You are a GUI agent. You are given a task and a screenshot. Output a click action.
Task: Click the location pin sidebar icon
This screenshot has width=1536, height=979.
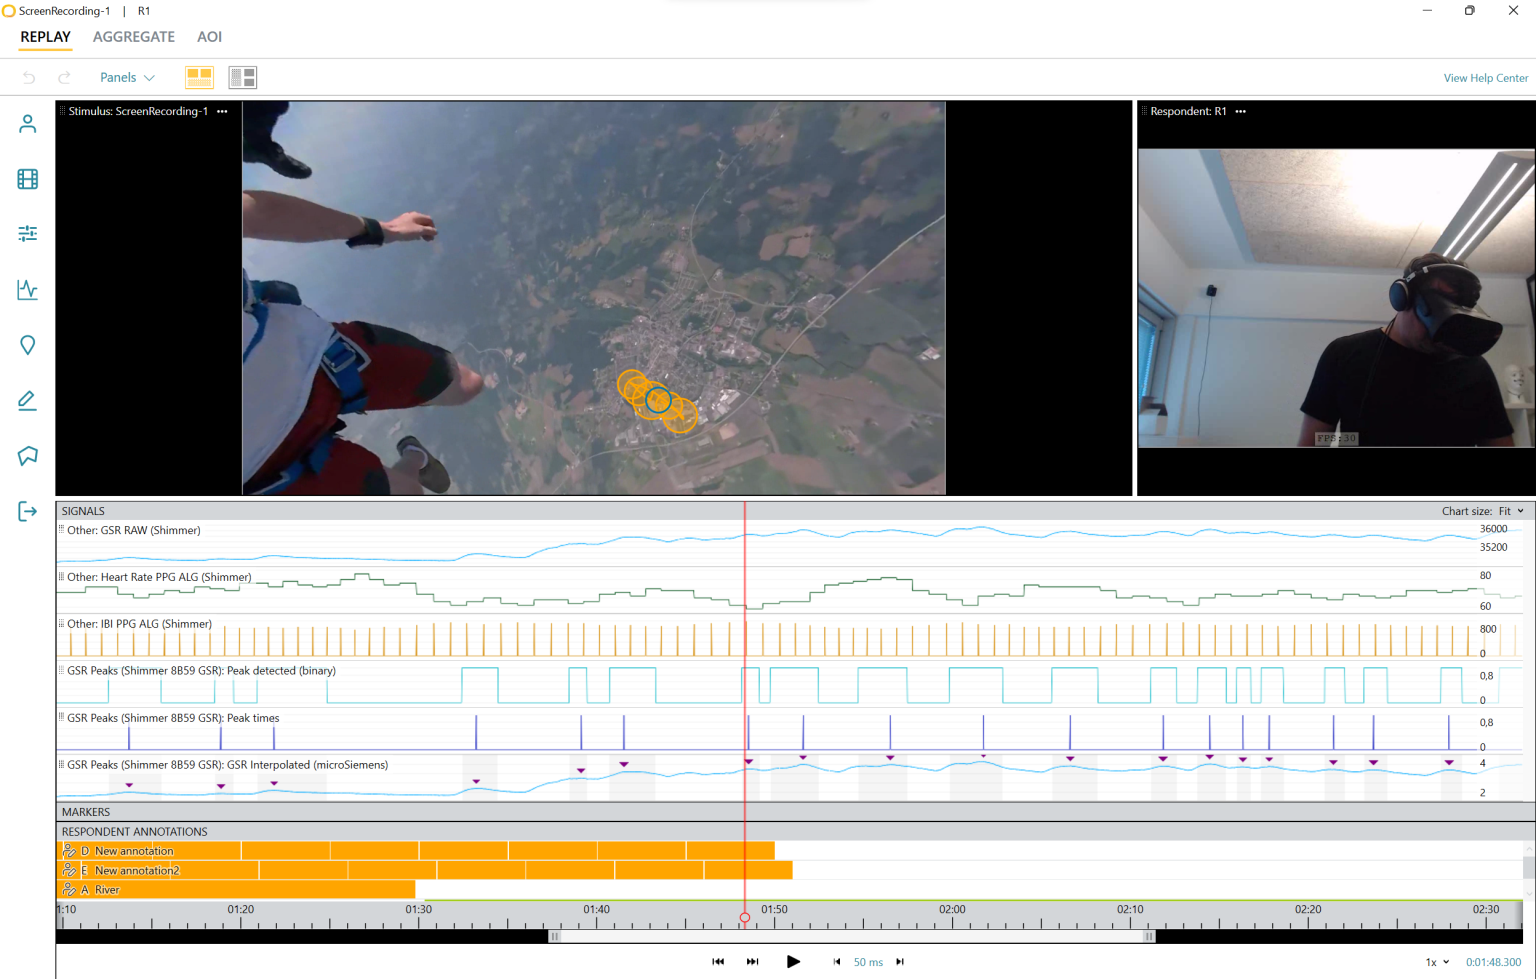[28, 345]
